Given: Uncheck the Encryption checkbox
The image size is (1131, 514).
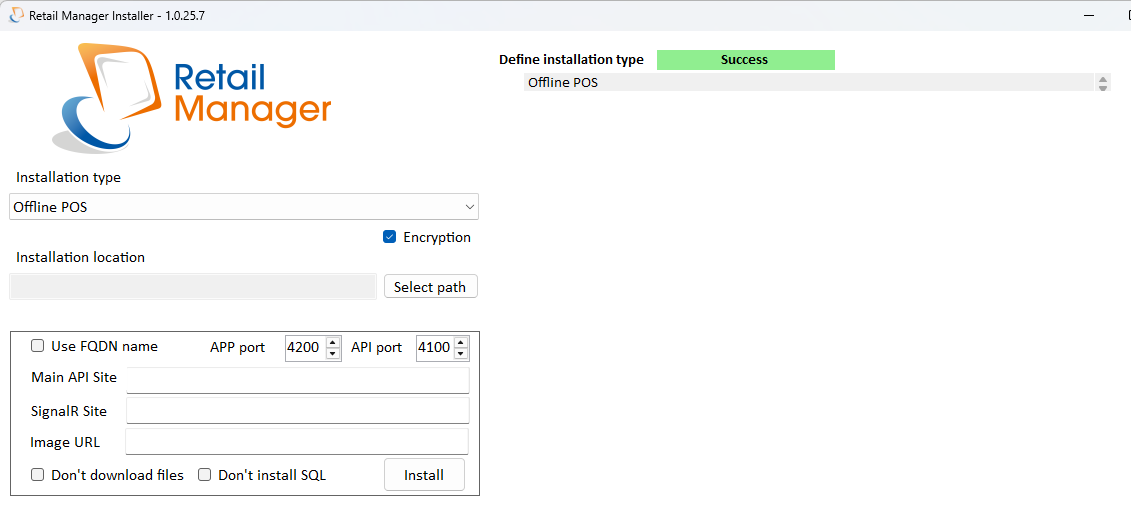Looking at the screenshot, I should coord(390,237).
